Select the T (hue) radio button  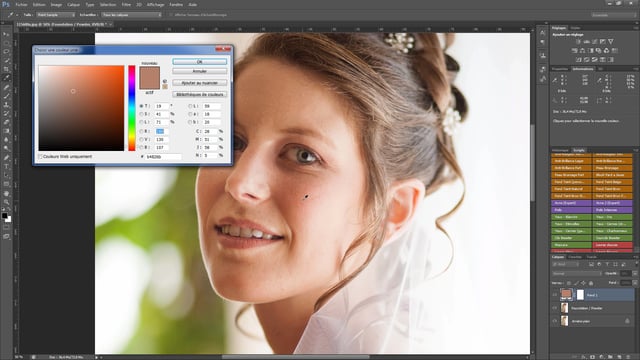click(142, 106)
